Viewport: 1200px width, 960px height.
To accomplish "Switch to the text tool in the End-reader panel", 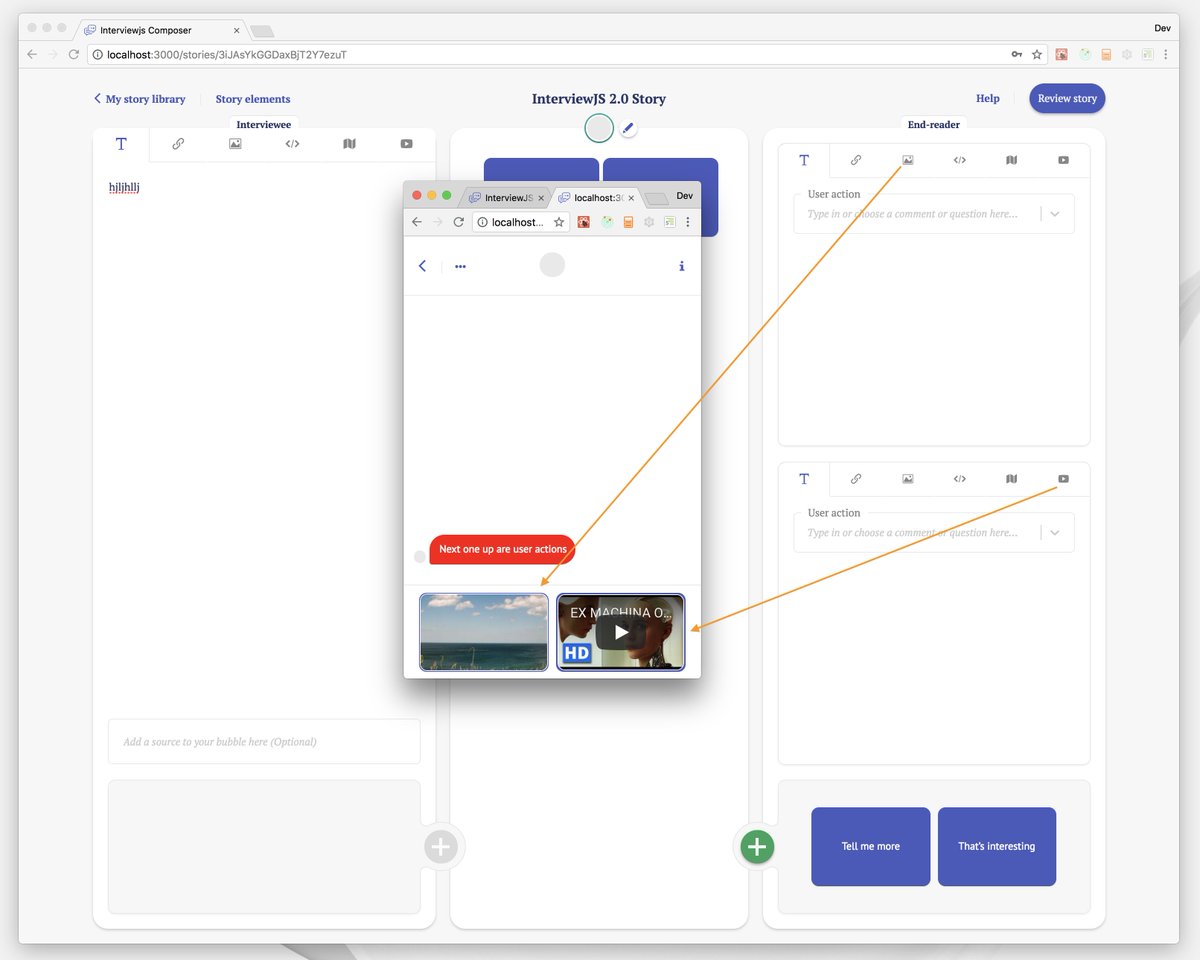I will click(804, 160).
